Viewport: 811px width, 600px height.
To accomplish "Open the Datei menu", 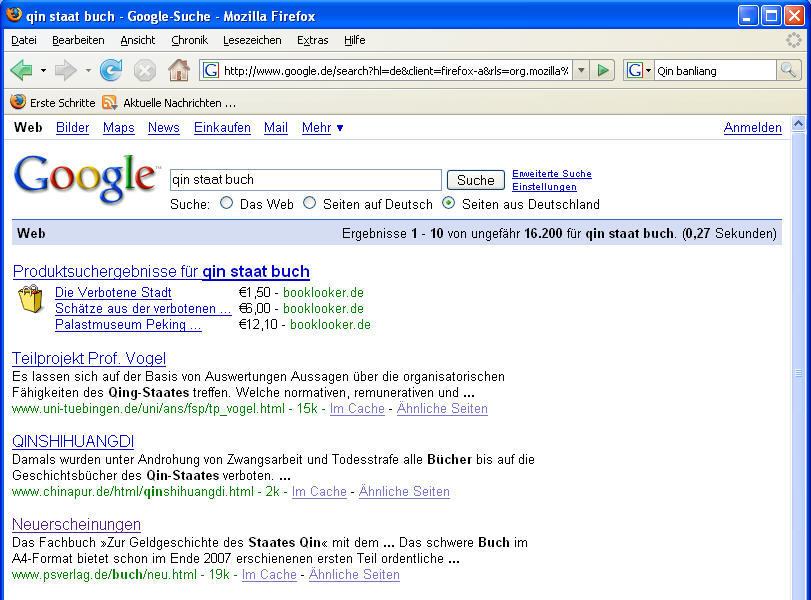I will (24, 40).
